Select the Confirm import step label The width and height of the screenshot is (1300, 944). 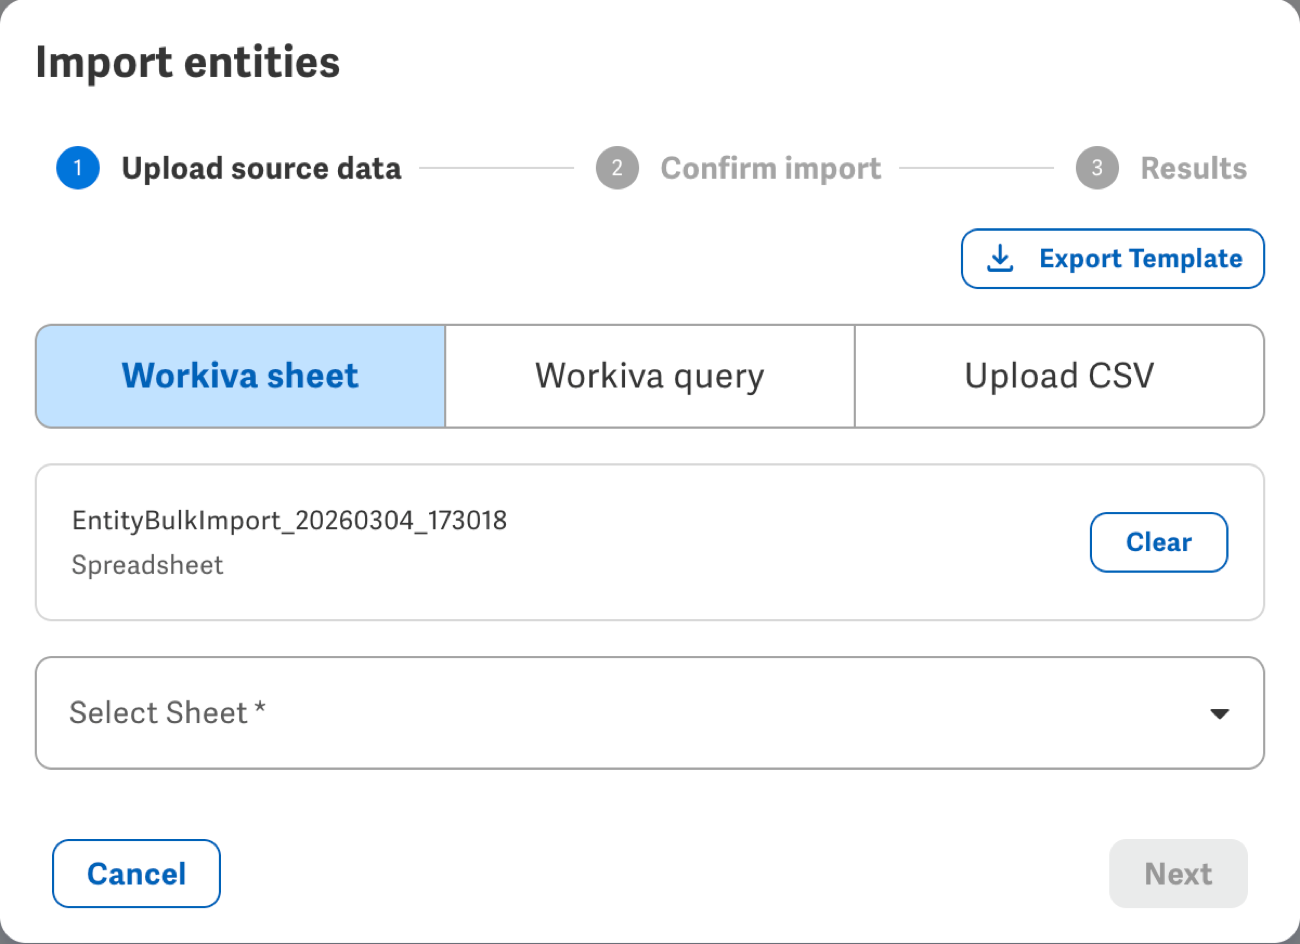pos(771,168)
